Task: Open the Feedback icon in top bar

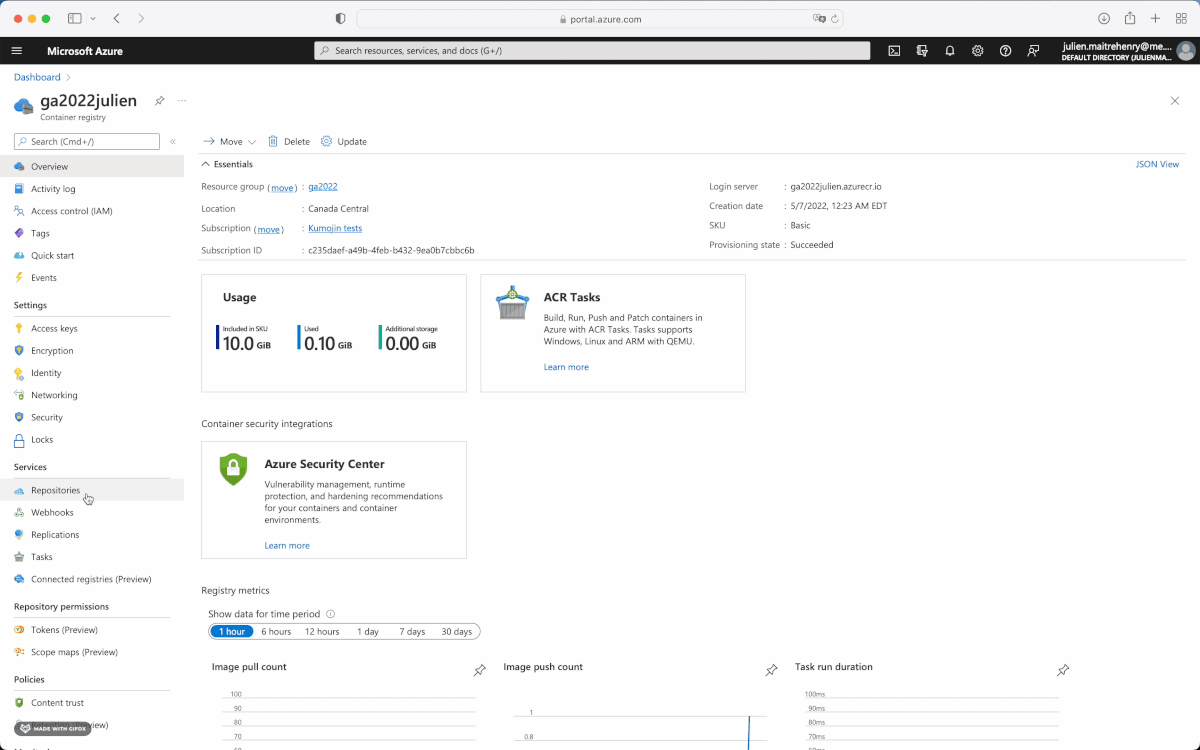Action: pyautogui.click(x=1034, y=51)
